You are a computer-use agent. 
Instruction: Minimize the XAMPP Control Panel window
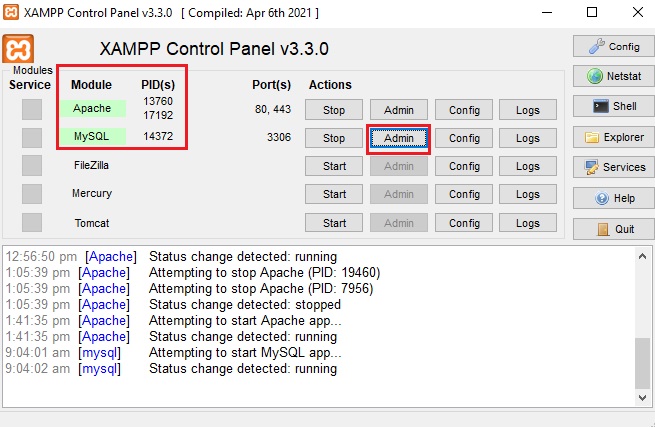tap(547, 12)
